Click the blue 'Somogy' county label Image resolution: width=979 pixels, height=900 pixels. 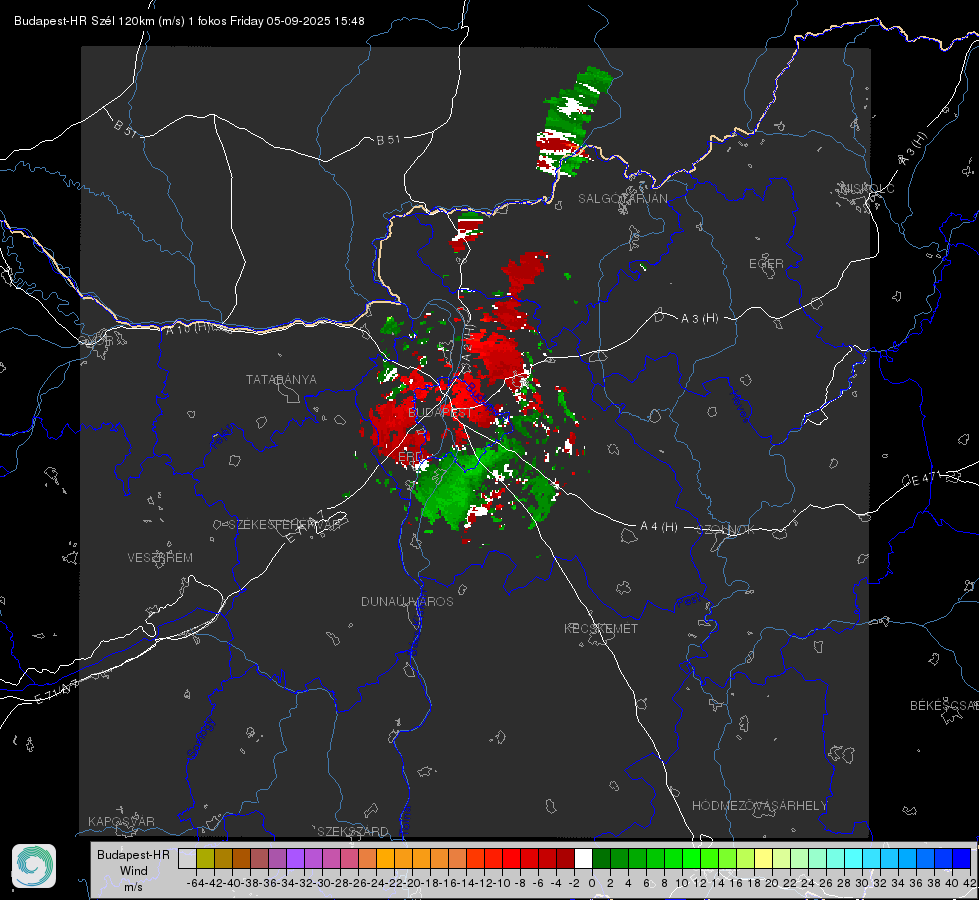click(x=201, y=738)
